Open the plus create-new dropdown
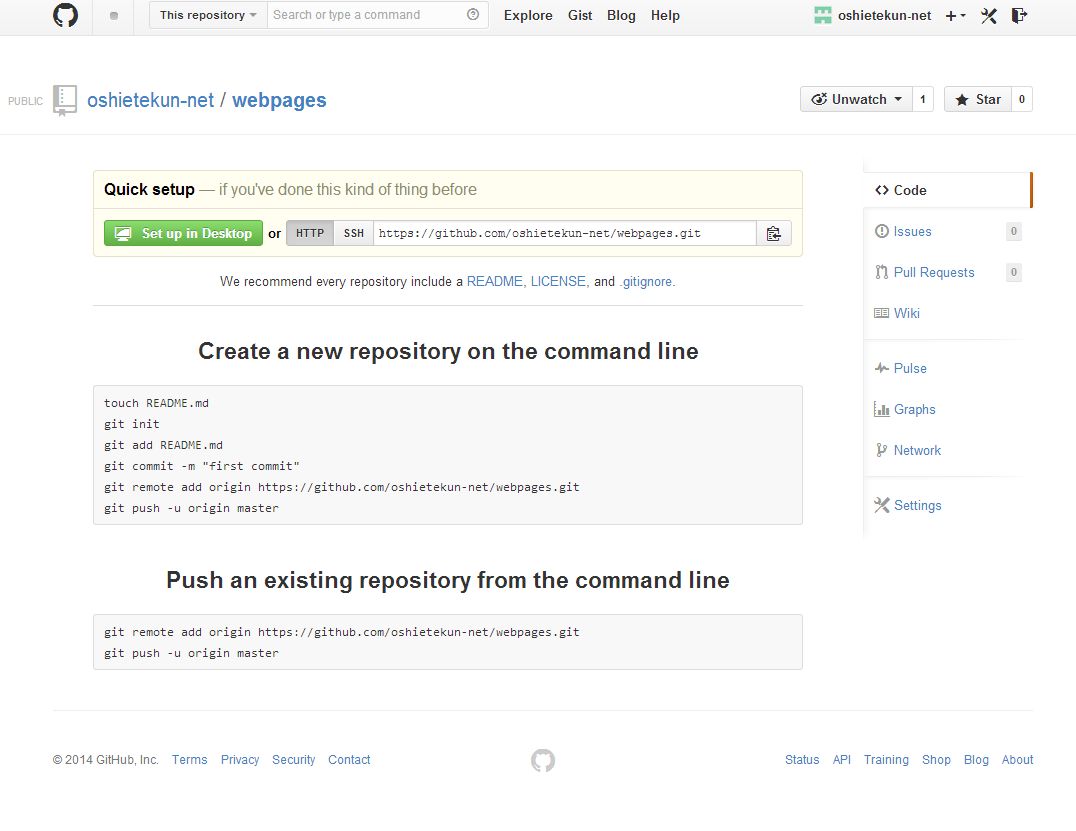1076x831 pixels. (955, 16)
